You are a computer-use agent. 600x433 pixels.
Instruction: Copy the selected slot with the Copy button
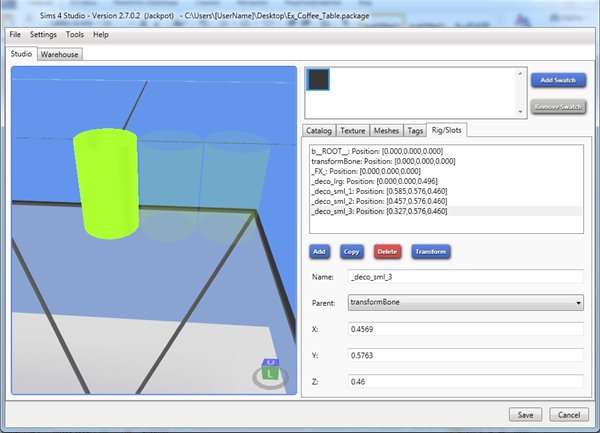(351, 251)
